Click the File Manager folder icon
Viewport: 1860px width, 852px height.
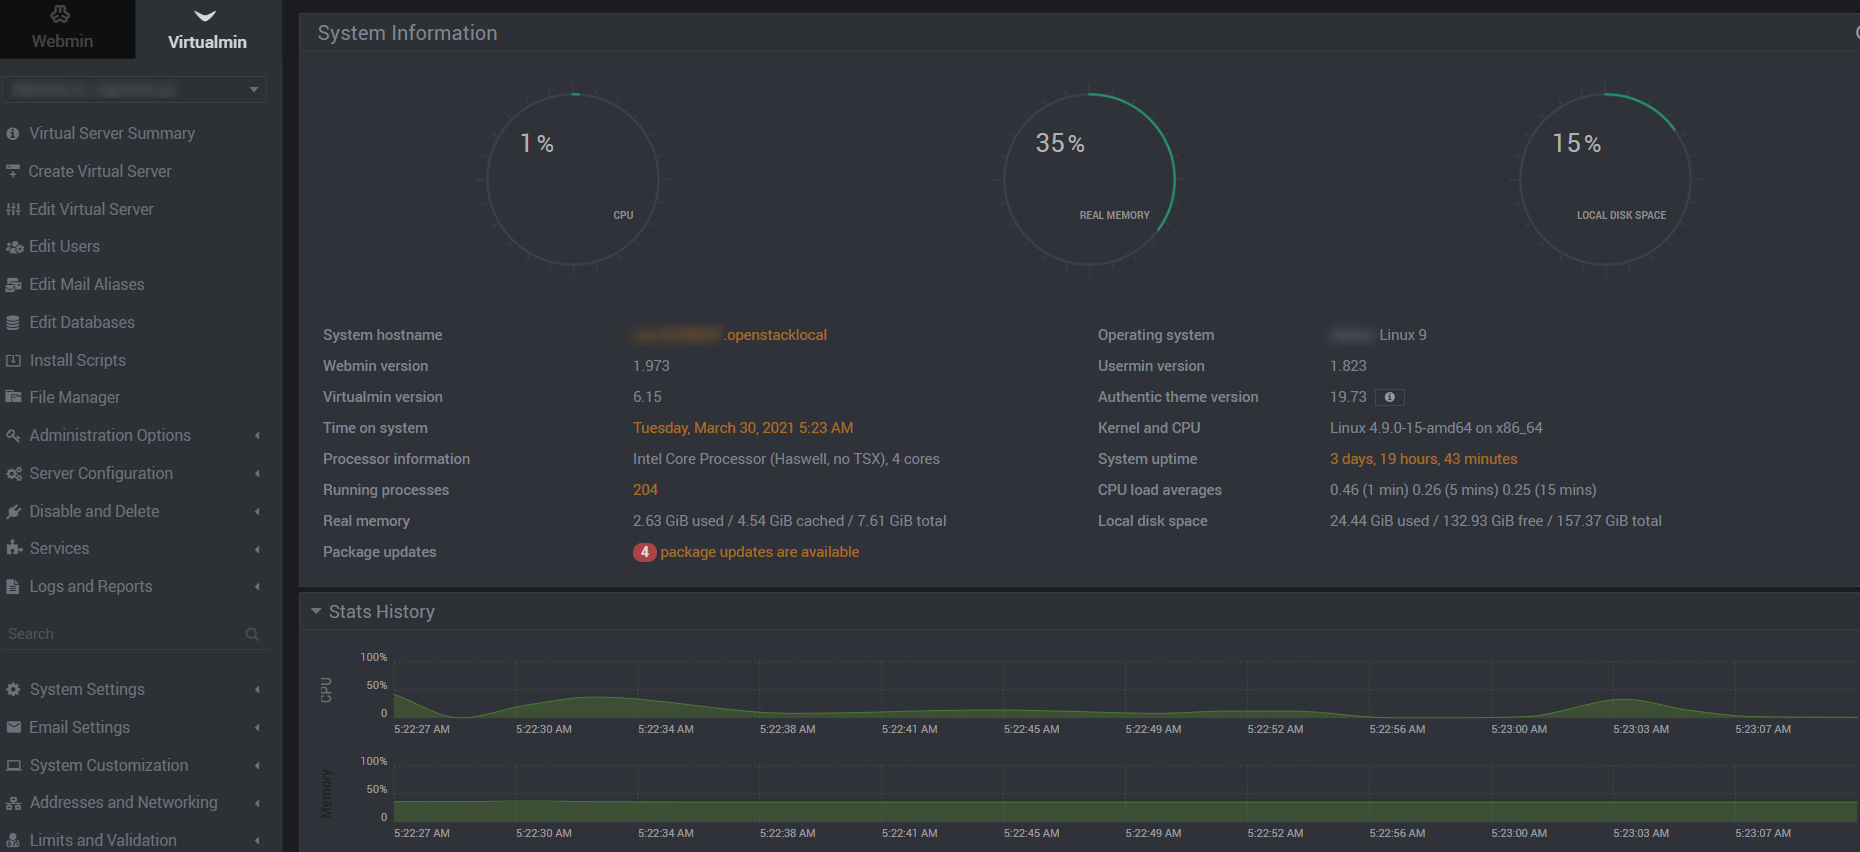coord(13,398)
